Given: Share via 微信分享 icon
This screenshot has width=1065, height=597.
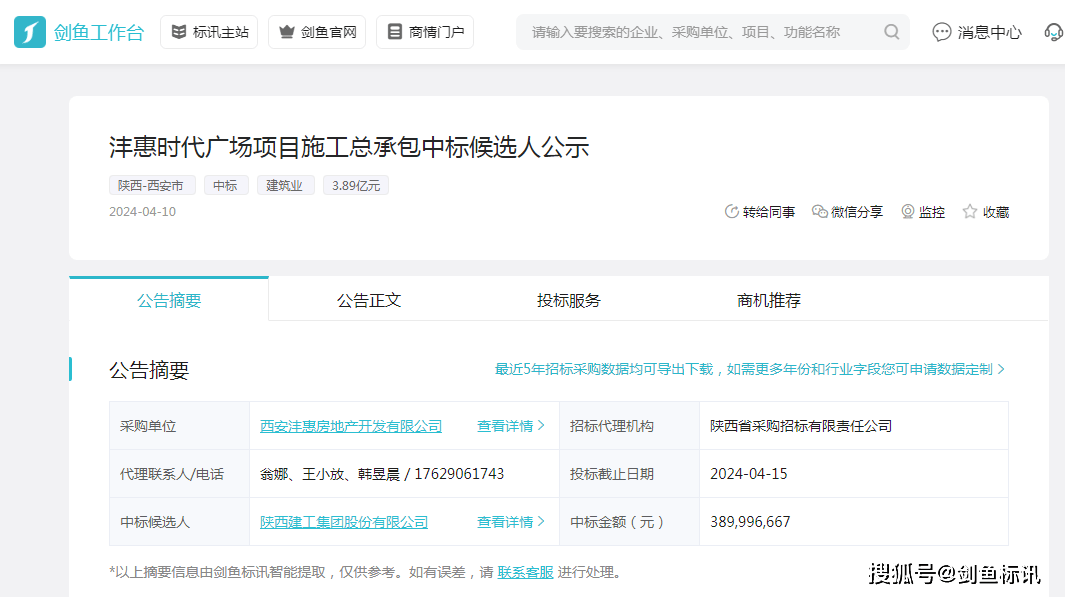Looking at the screenshot, I should [x=820, y=212].
